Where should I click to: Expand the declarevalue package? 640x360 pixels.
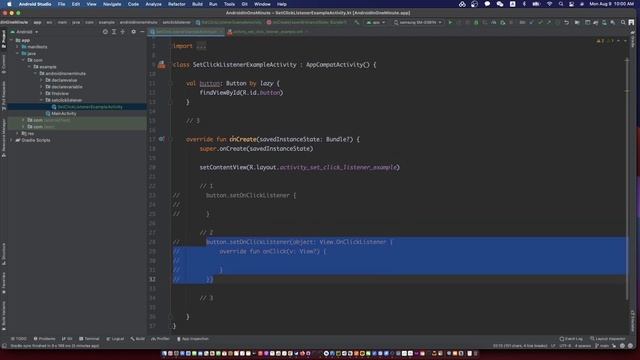pos(42,80)
